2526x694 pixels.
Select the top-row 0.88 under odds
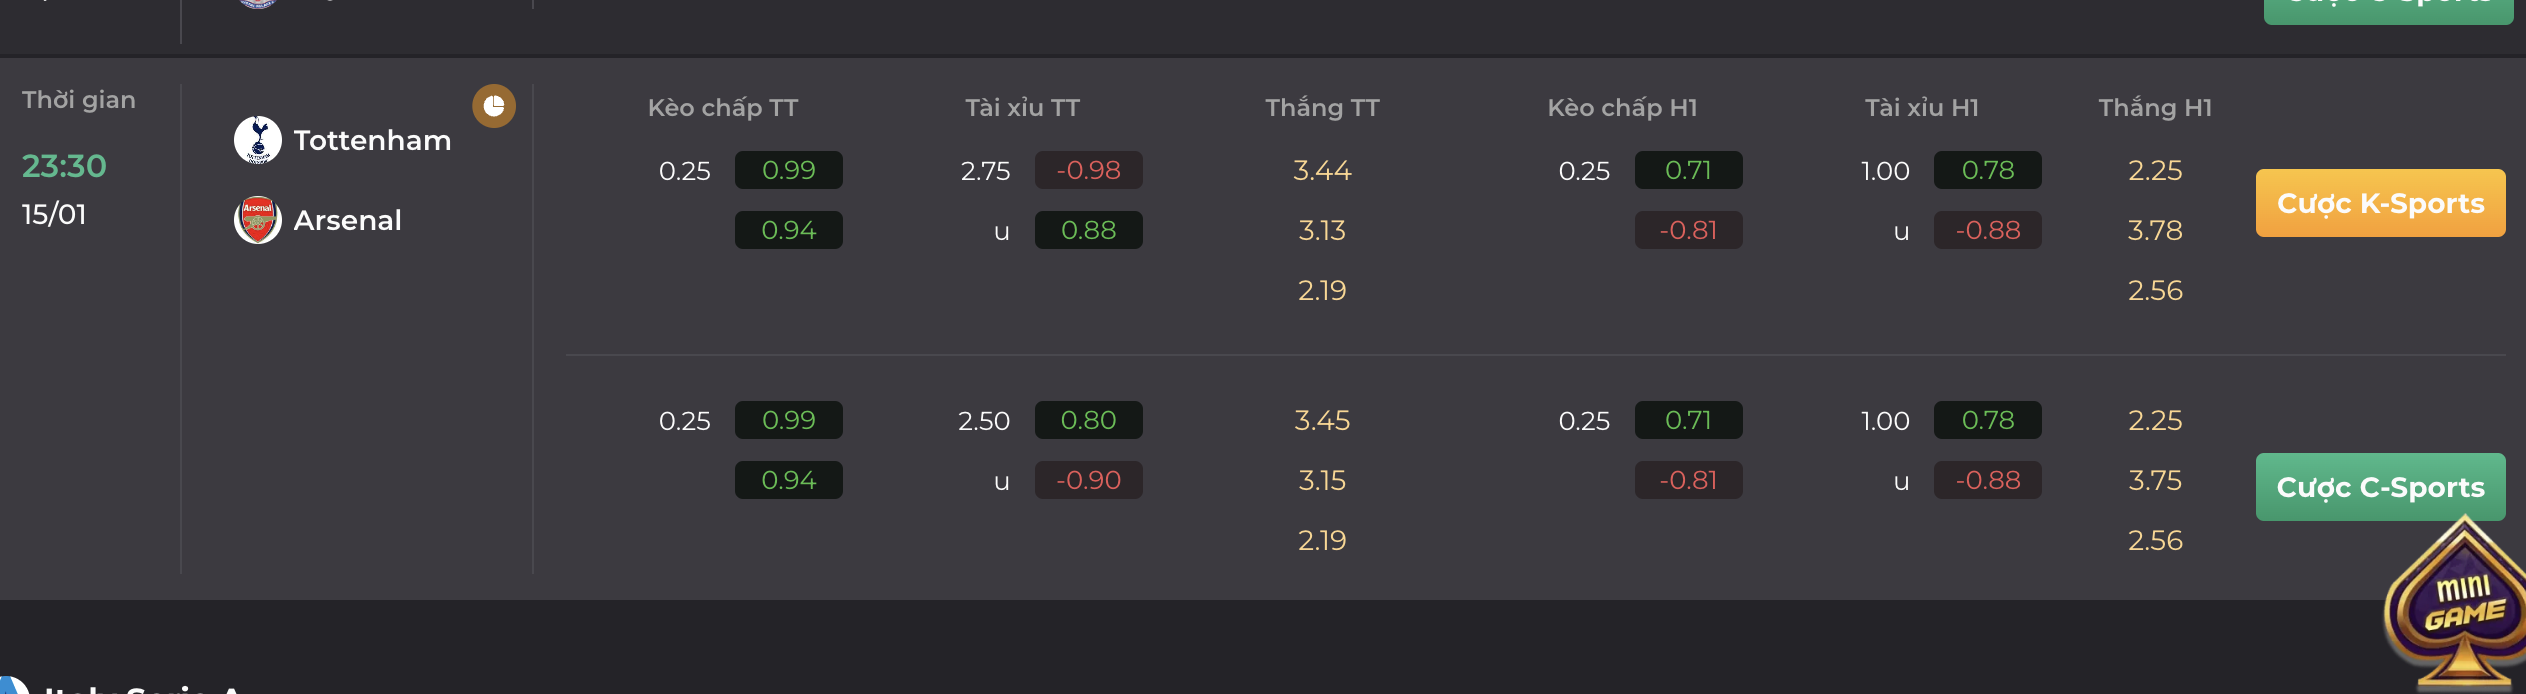coord(1089,230)
